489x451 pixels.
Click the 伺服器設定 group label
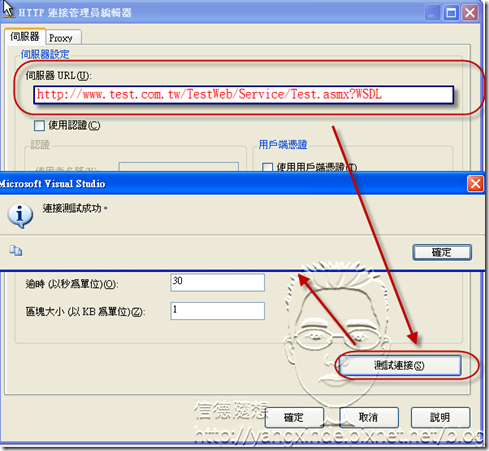pyautogui.click(x=45, y=54)
